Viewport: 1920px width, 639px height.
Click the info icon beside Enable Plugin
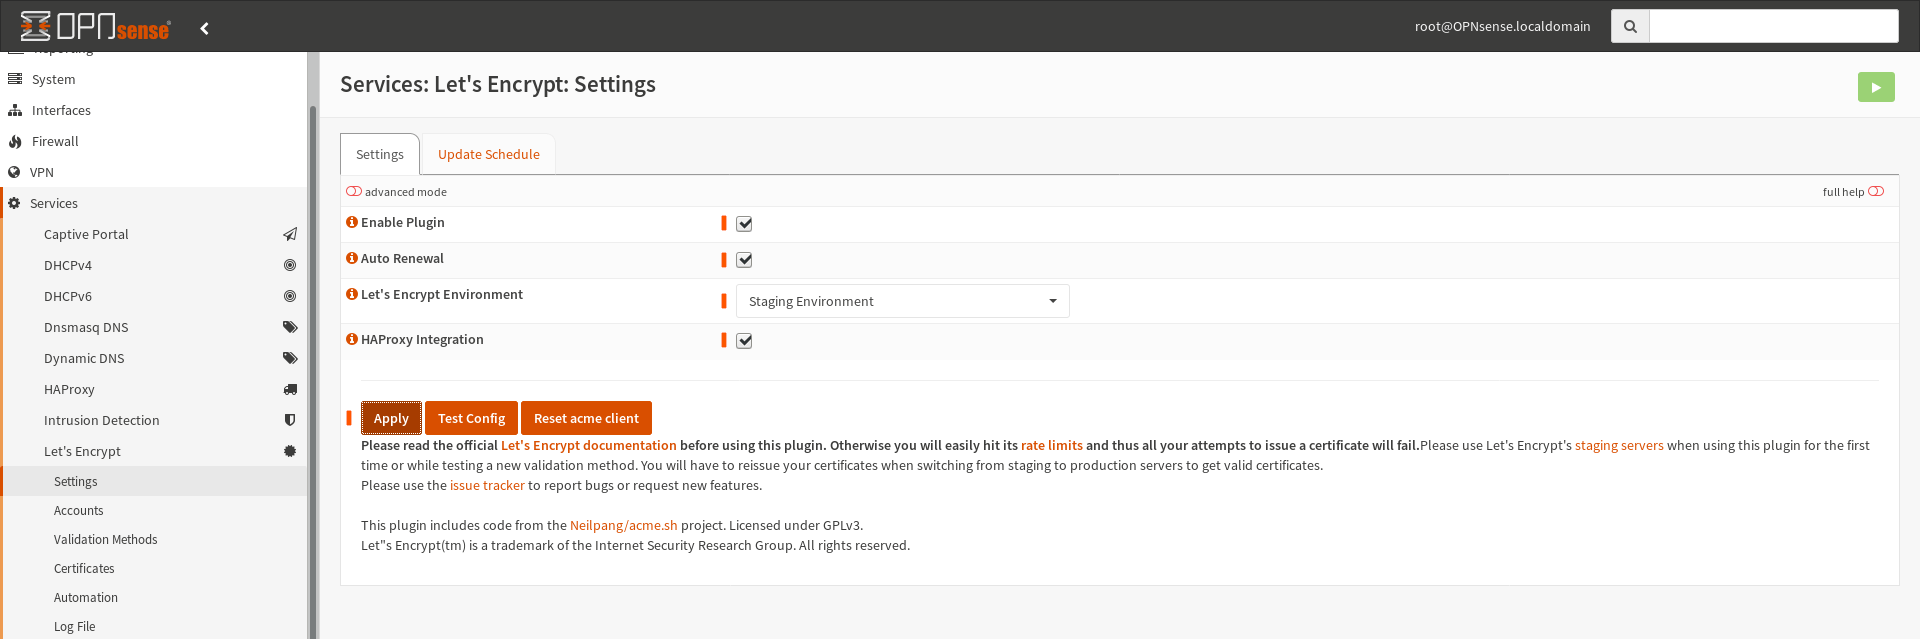click(x=351, y=222)
